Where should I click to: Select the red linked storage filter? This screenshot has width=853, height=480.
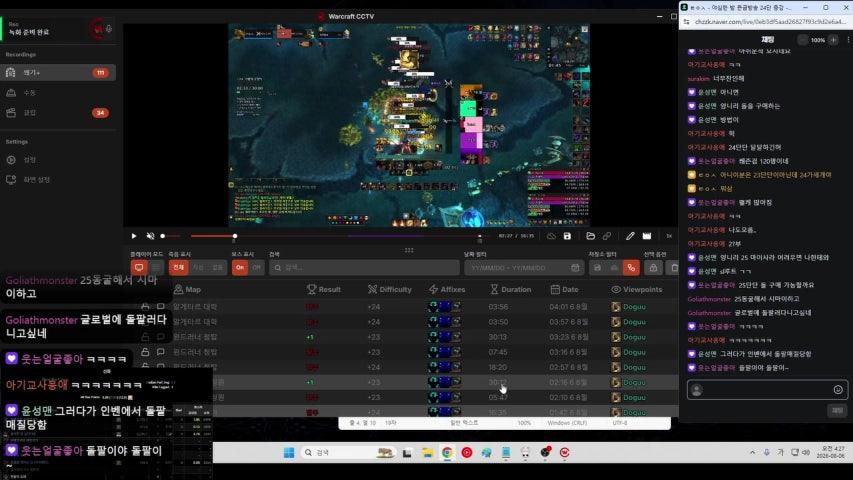click(x=631, y=268)
